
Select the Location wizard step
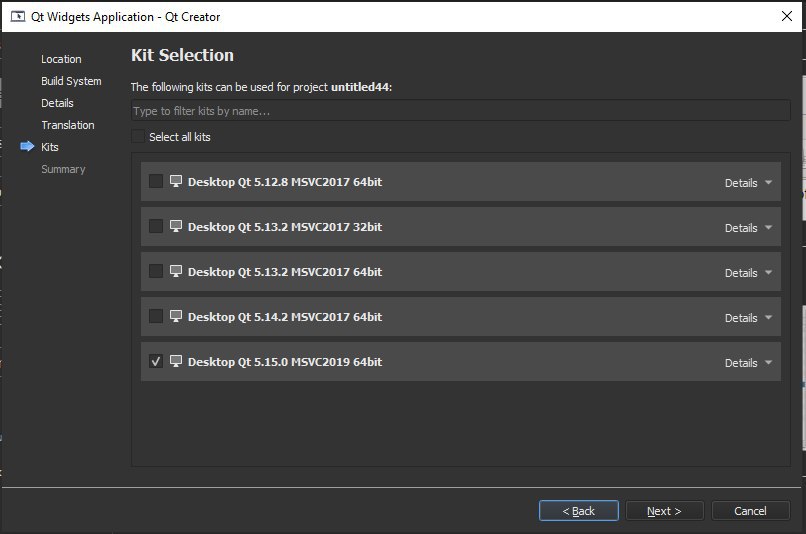[61, 59]
